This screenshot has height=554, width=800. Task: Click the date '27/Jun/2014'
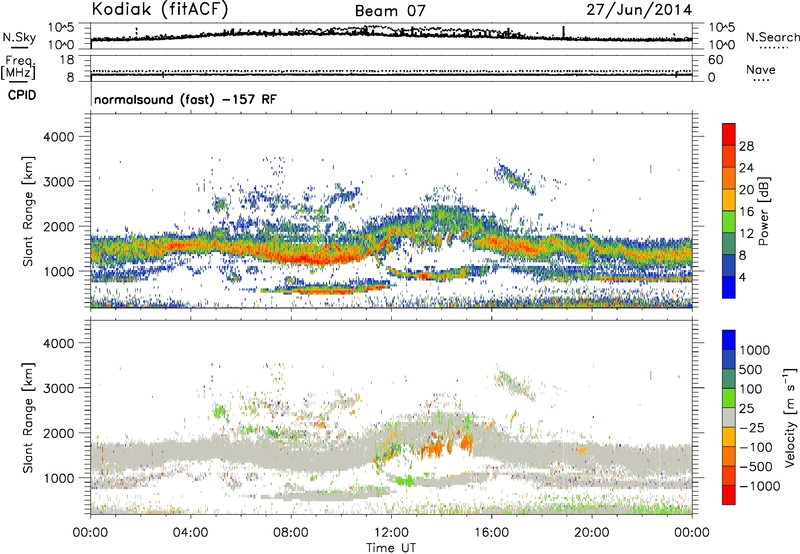639,10
